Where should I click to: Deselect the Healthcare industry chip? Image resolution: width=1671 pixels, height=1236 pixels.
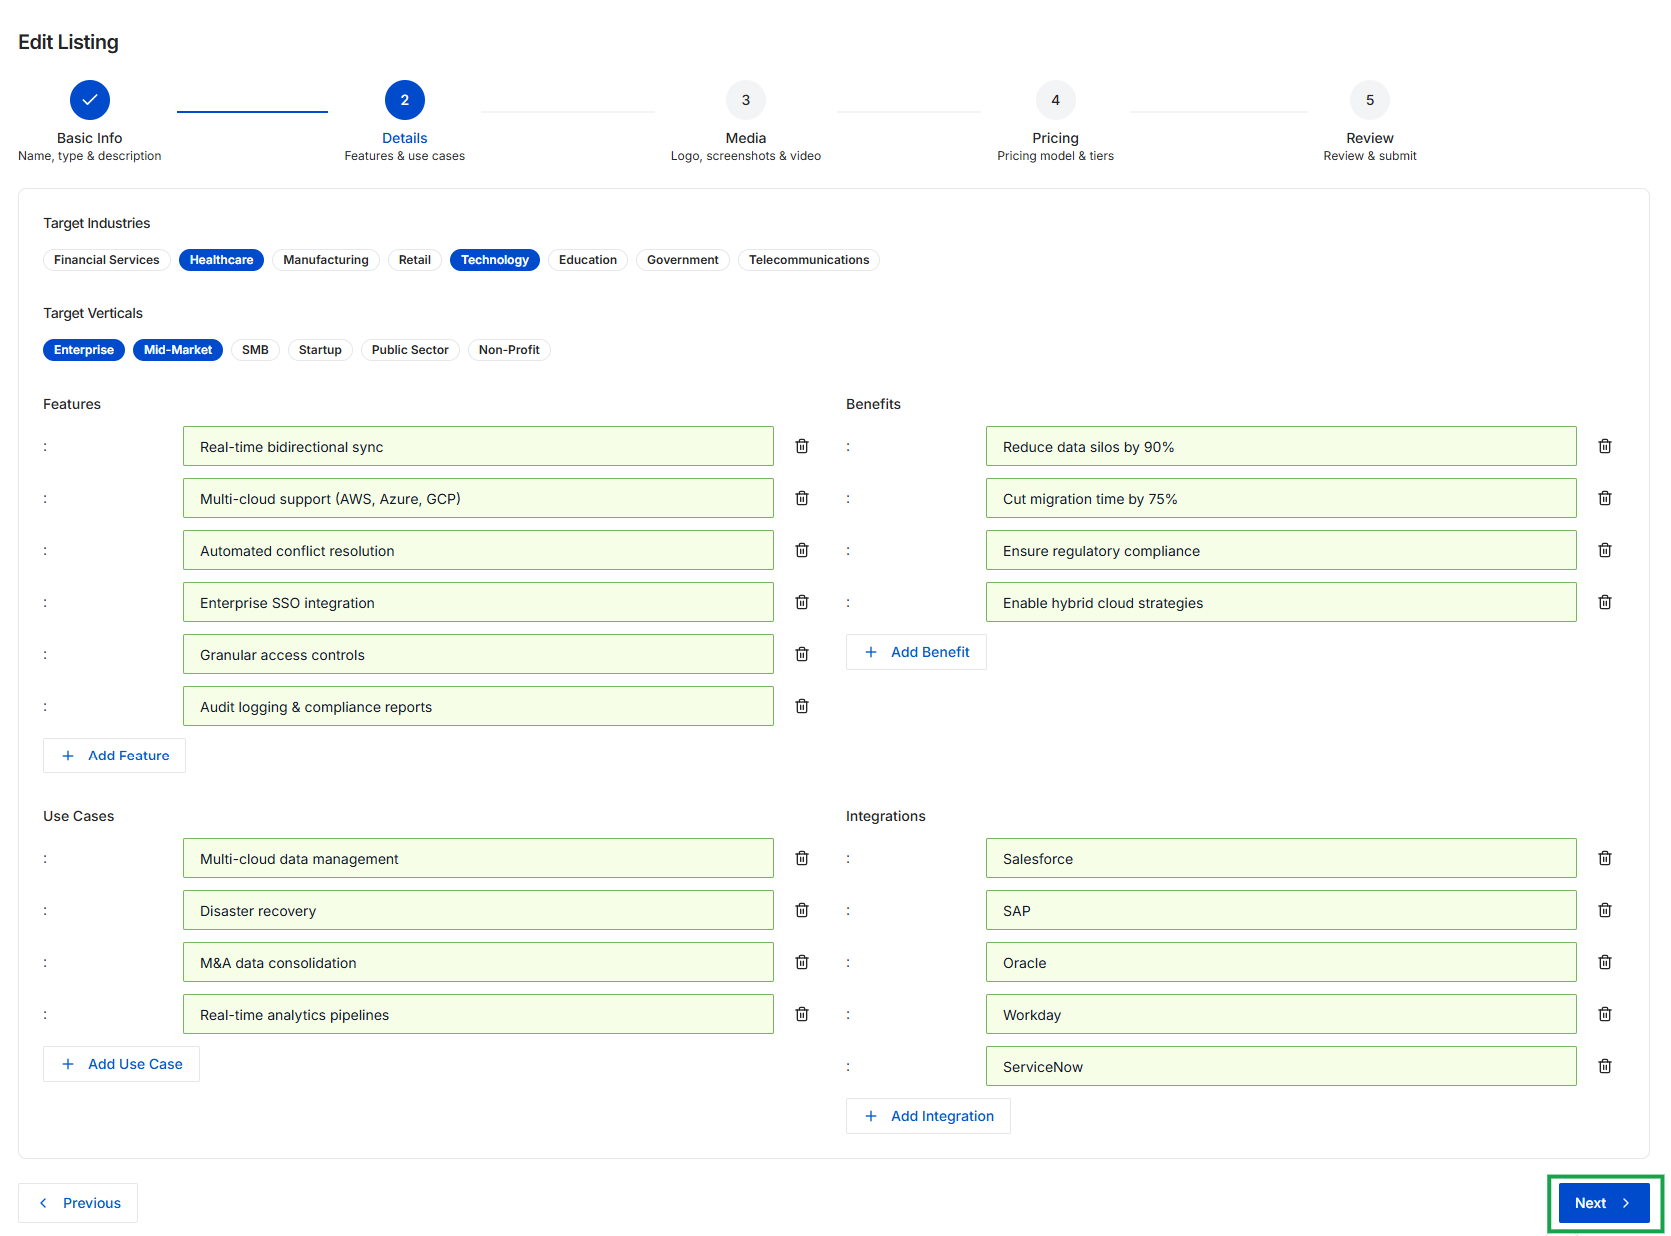point(221,260)
